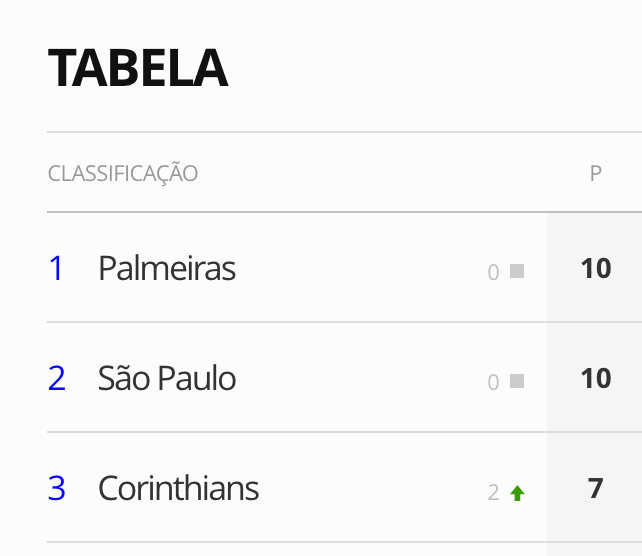Click Corinthians points value 7
The height and width of the screenshot is (556, 642).
point(595,489)
